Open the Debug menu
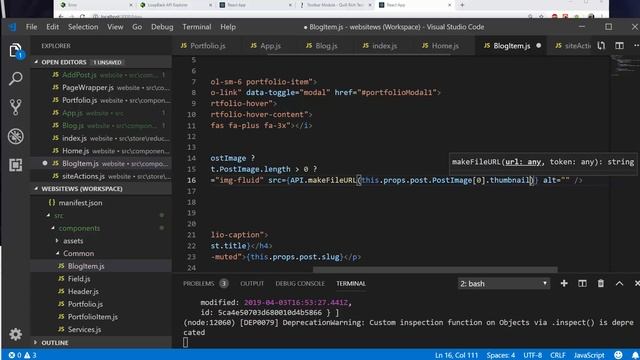The width and height of the screenshot is (640, 360). click(162, 27)
